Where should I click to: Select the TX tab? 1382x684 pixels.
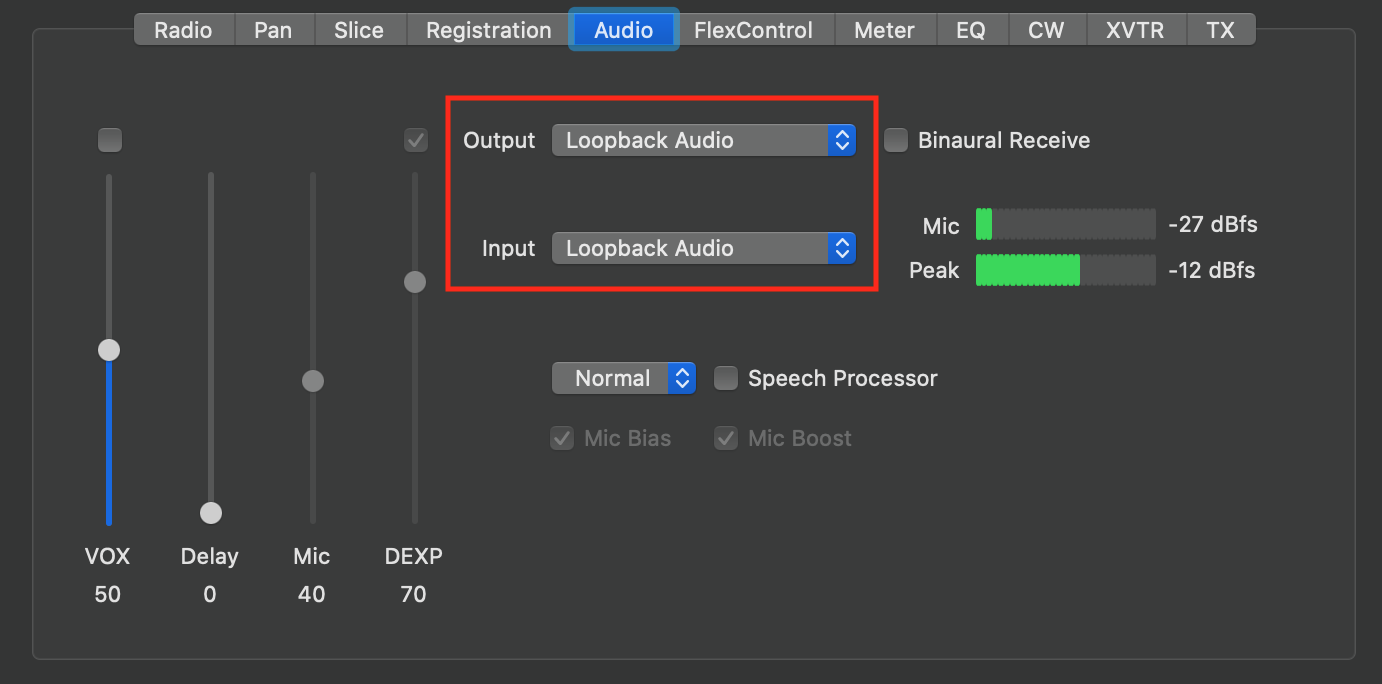tap(1221, 29)
